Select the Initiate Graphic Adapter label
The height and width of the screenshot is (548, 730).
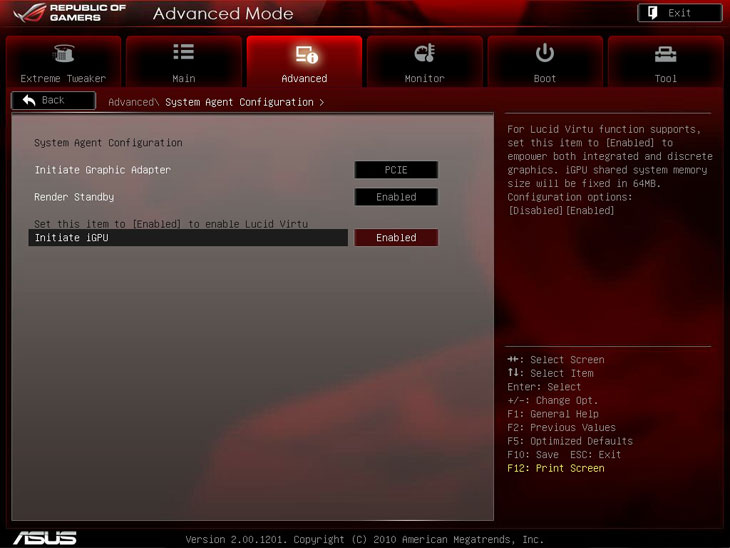pyautogui.click(x=102, y=170)
